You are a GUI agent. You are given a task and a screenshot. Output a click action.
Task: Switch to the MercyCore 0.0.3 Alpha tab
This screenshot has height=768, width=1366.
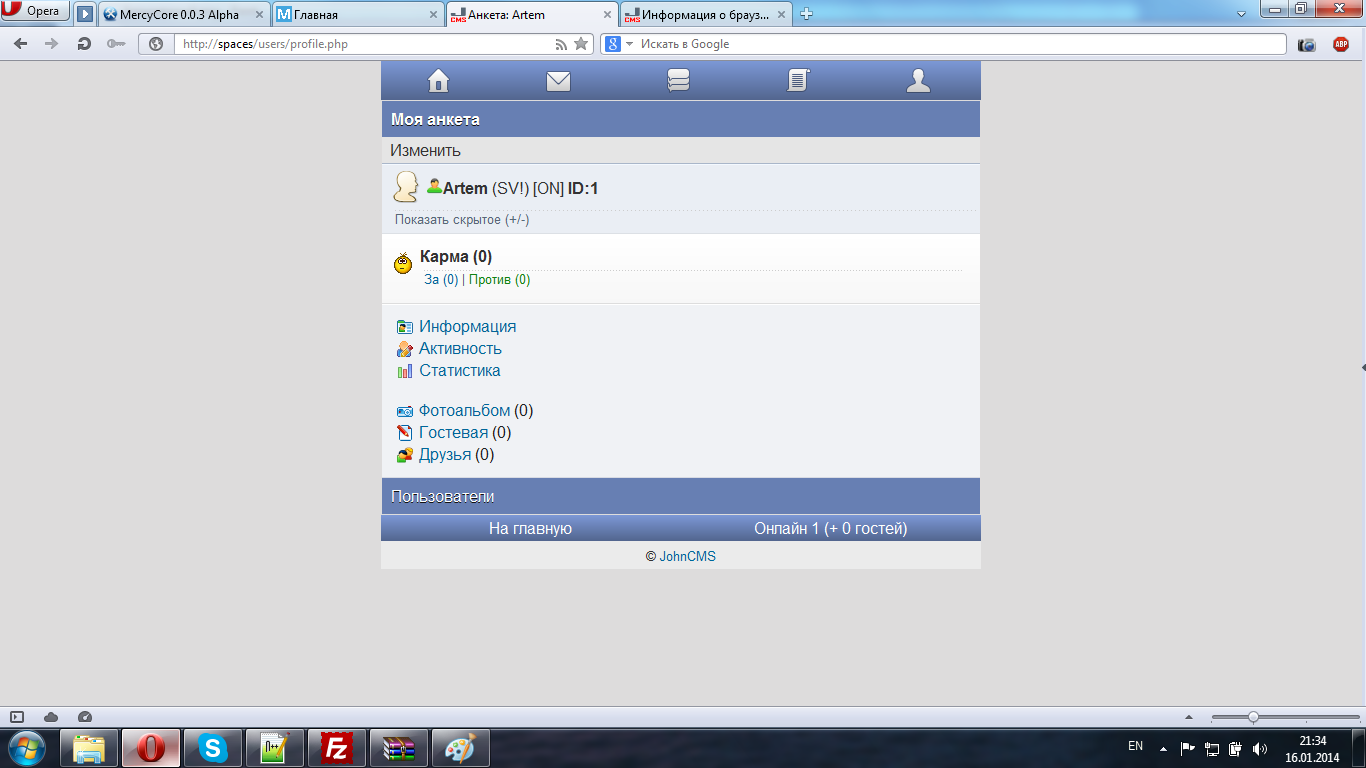tap(180, 15)
